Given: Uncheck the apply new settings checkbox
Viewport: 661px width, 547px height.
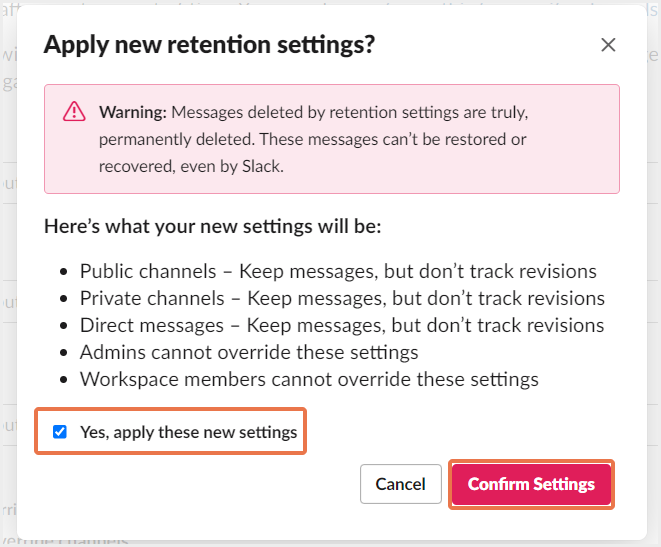Looking at the screenshot, I should 60,432.
